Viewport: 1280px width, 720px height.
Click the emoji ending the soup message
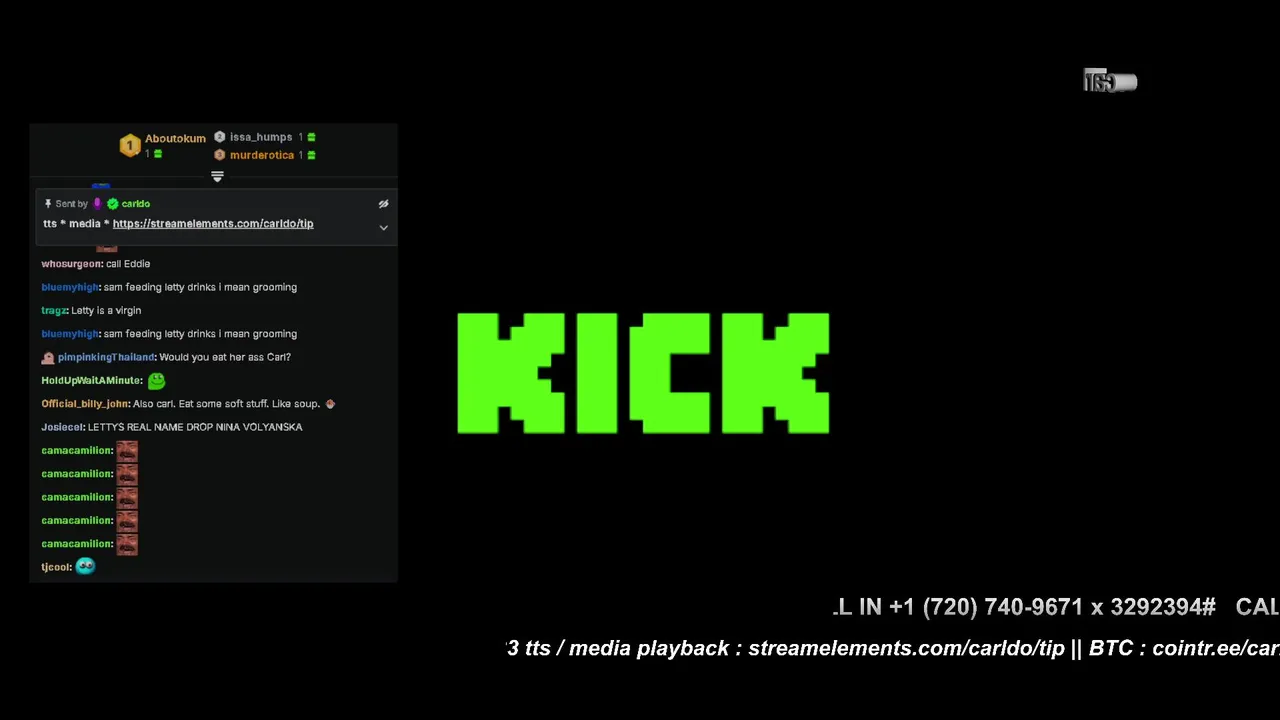[330, 404]
